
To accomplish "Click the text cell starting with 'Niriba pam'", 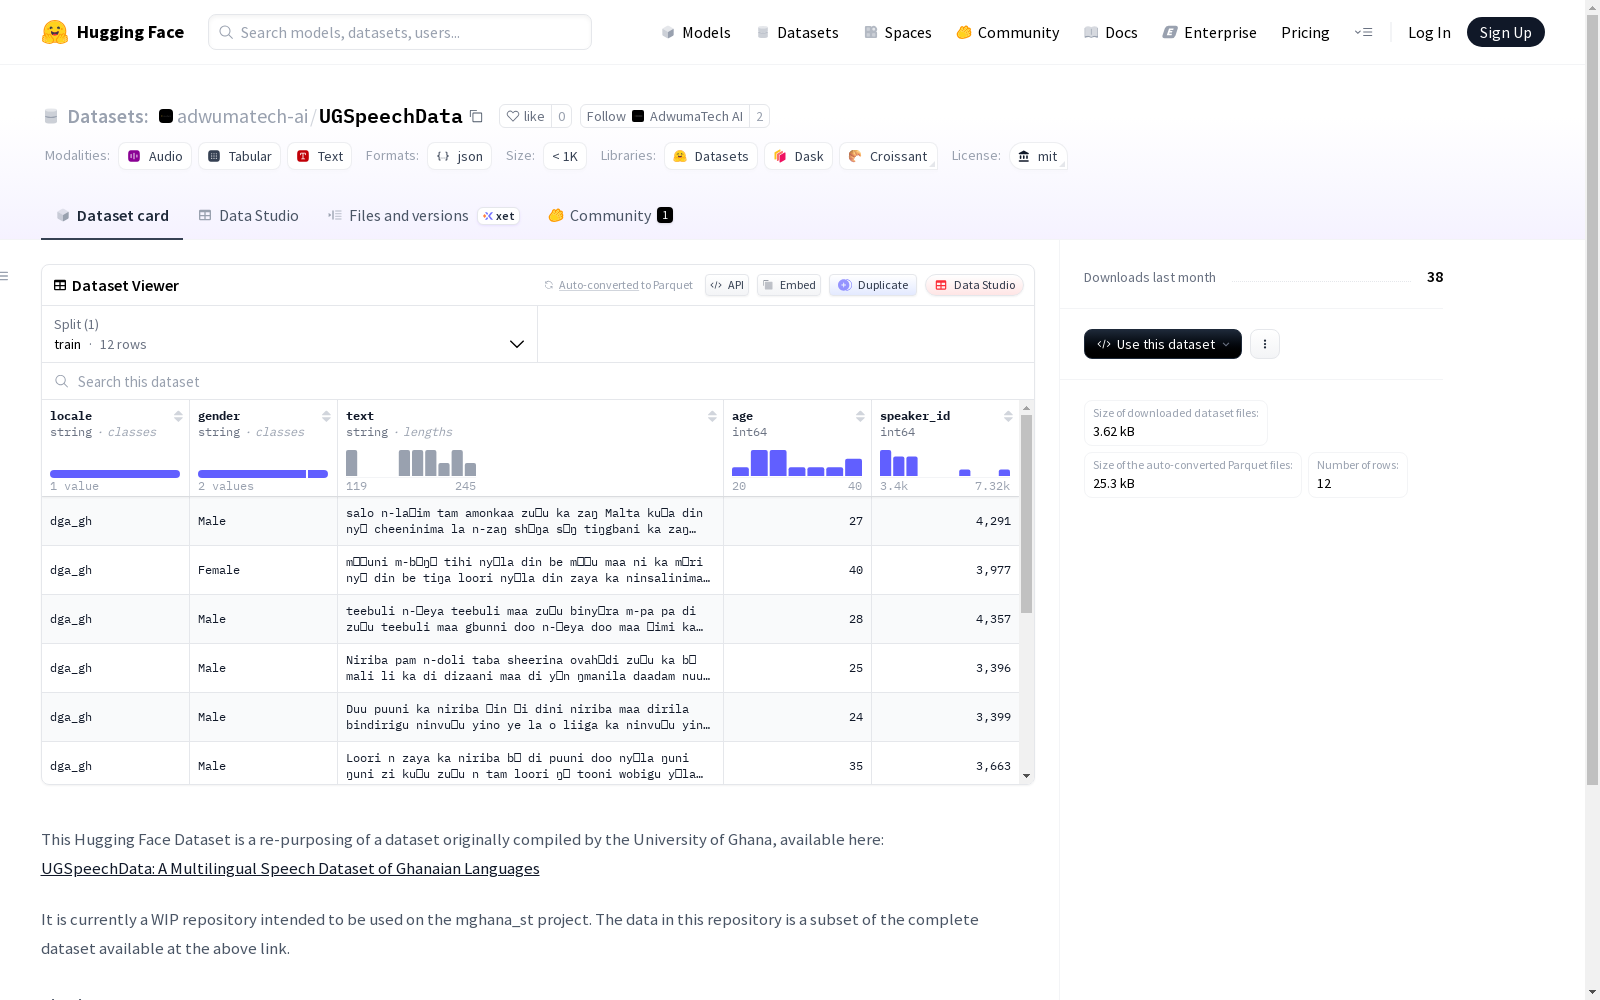I will pos(530,668).
